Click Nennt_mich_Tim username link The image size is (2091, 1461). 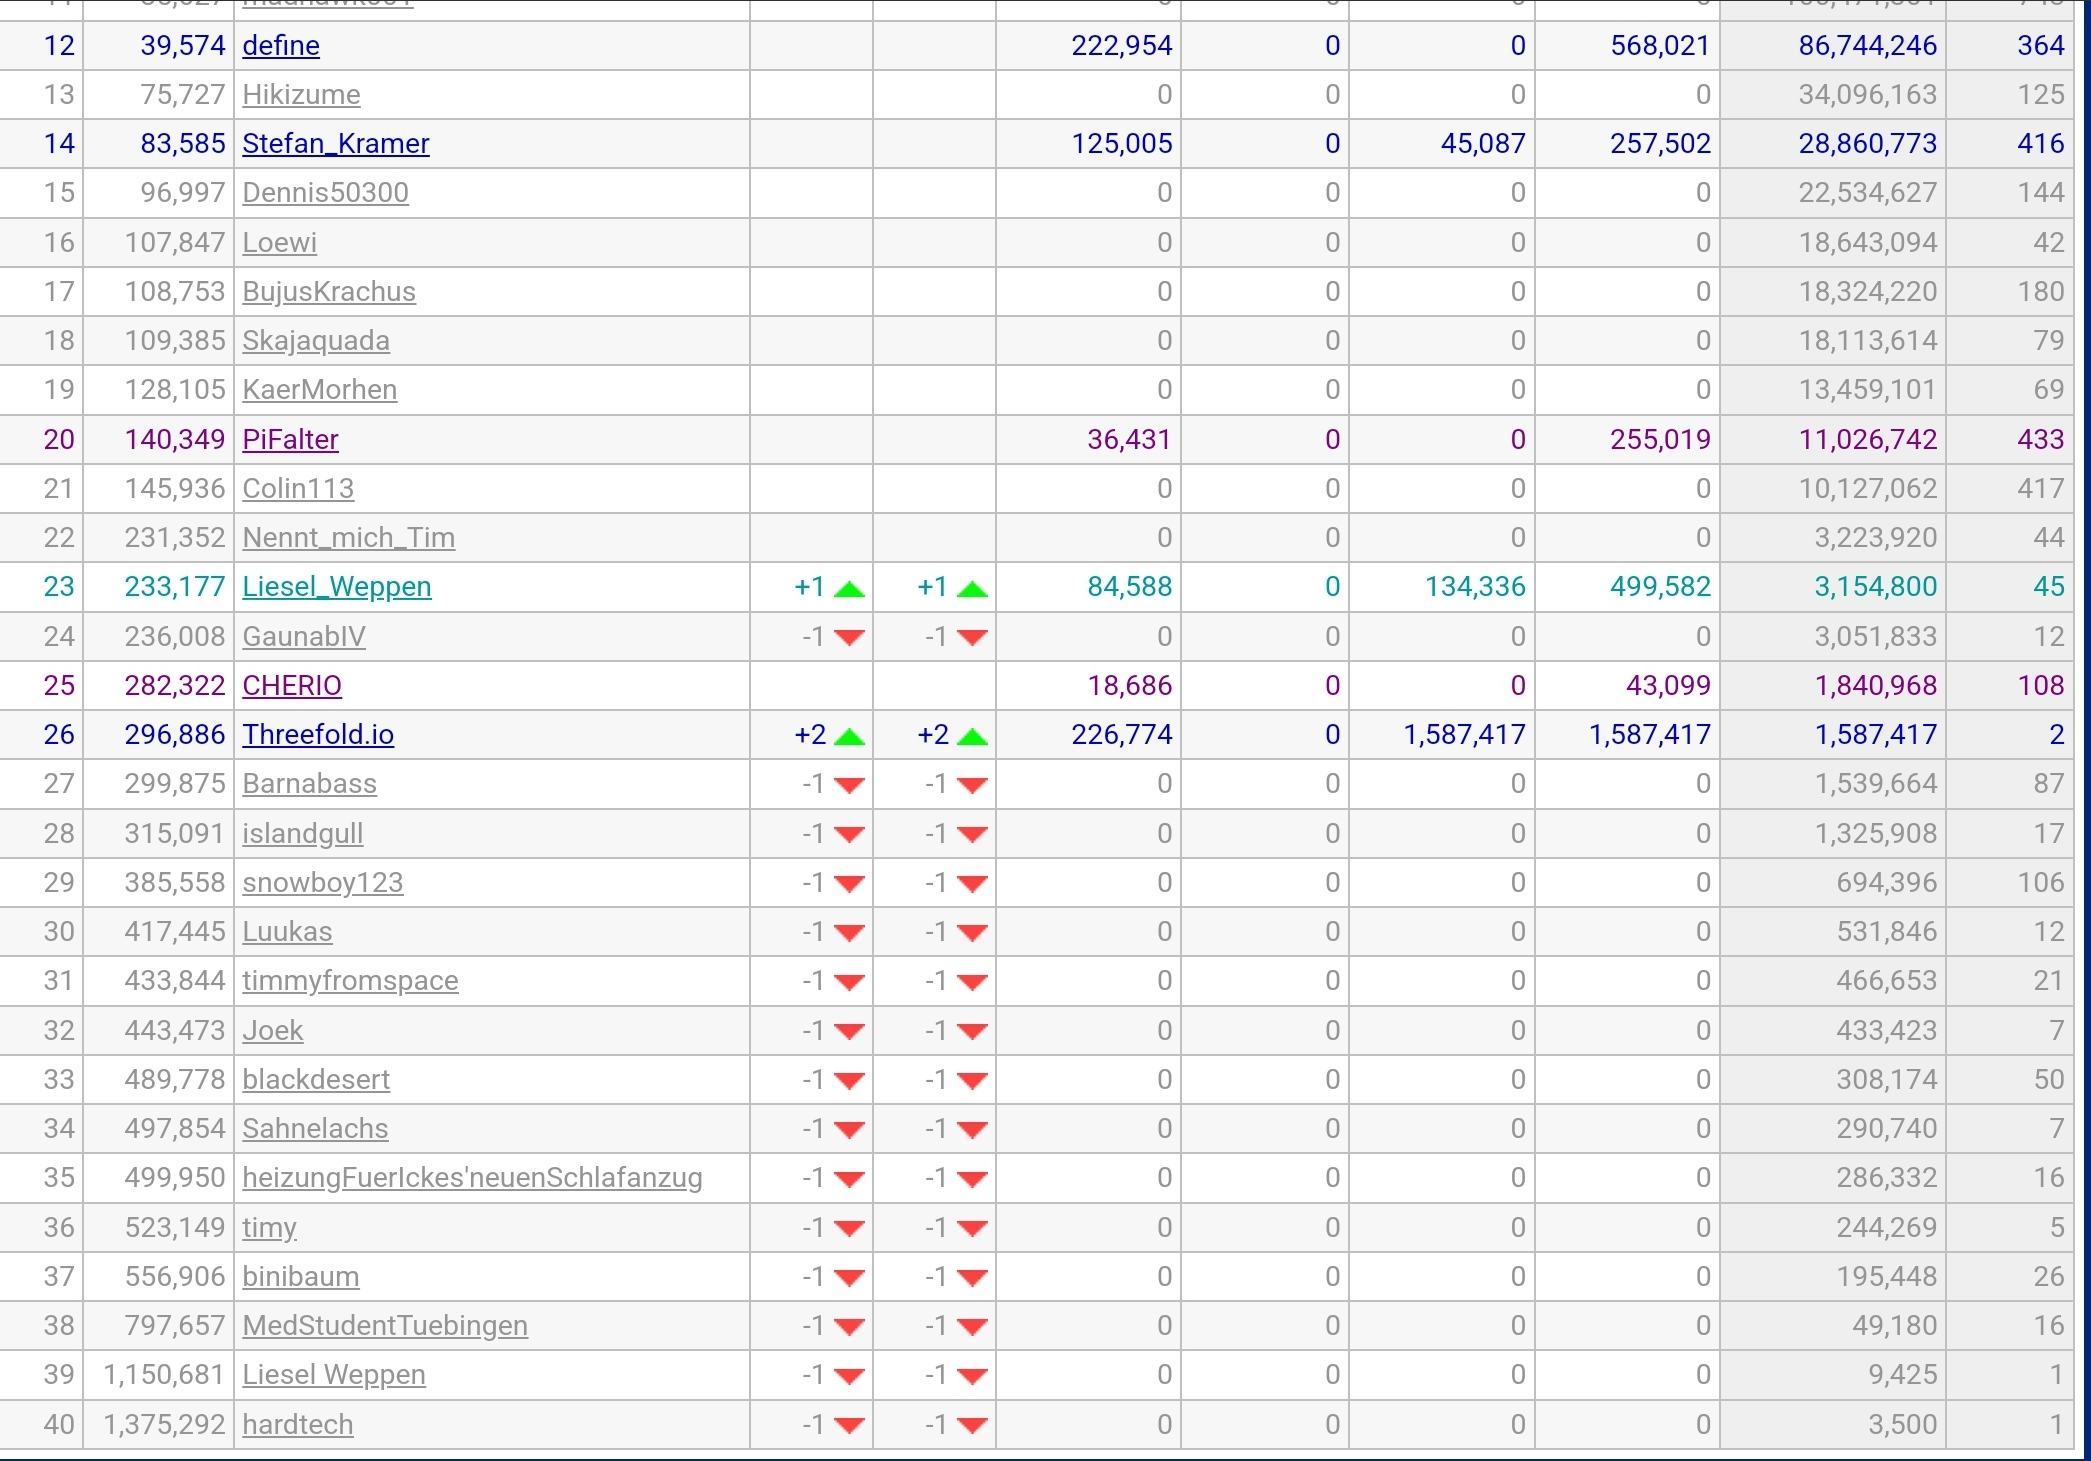(x=348, y=538)
